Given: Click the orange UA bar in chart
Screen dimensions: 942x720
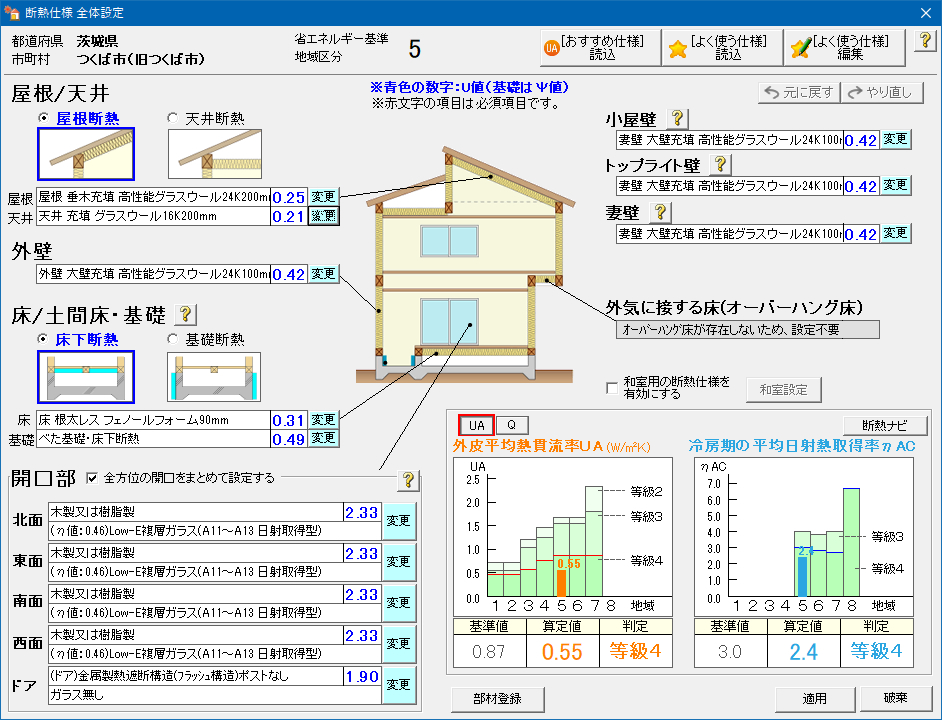Looking at the screenshot, I should [x=561, y=582].
